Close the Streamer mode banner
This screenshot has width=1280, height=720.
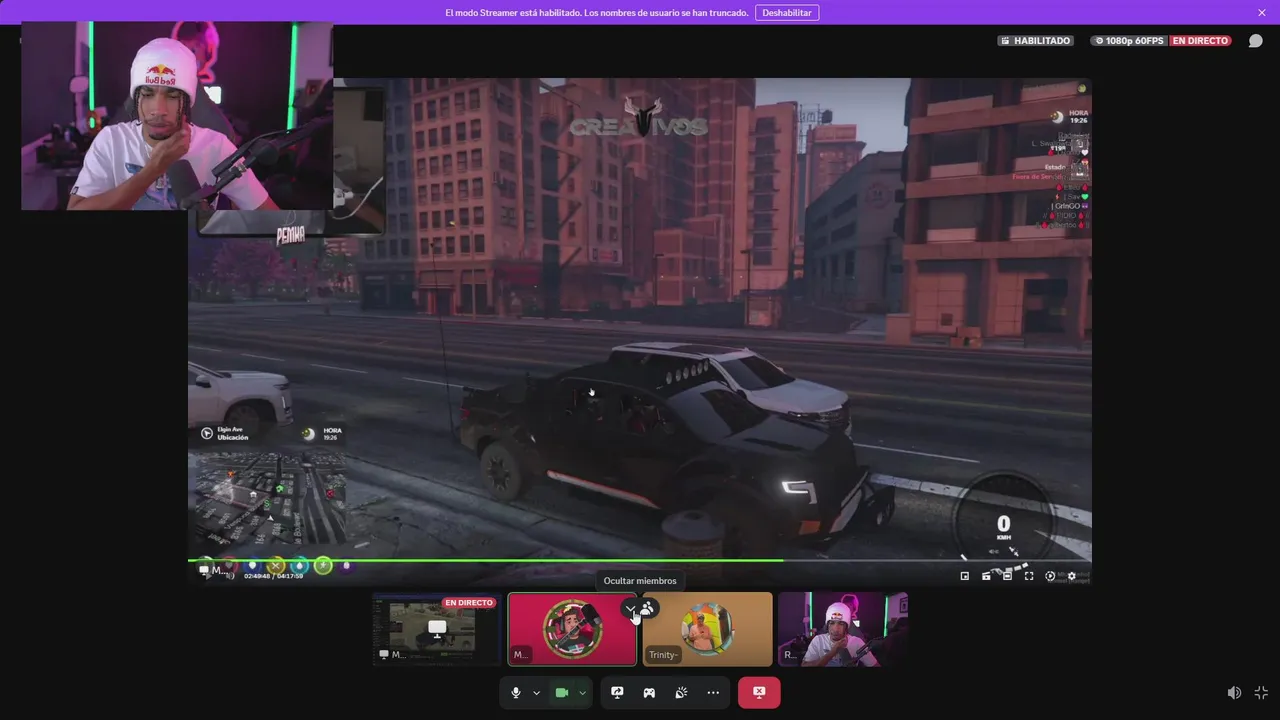[1262, 13]
